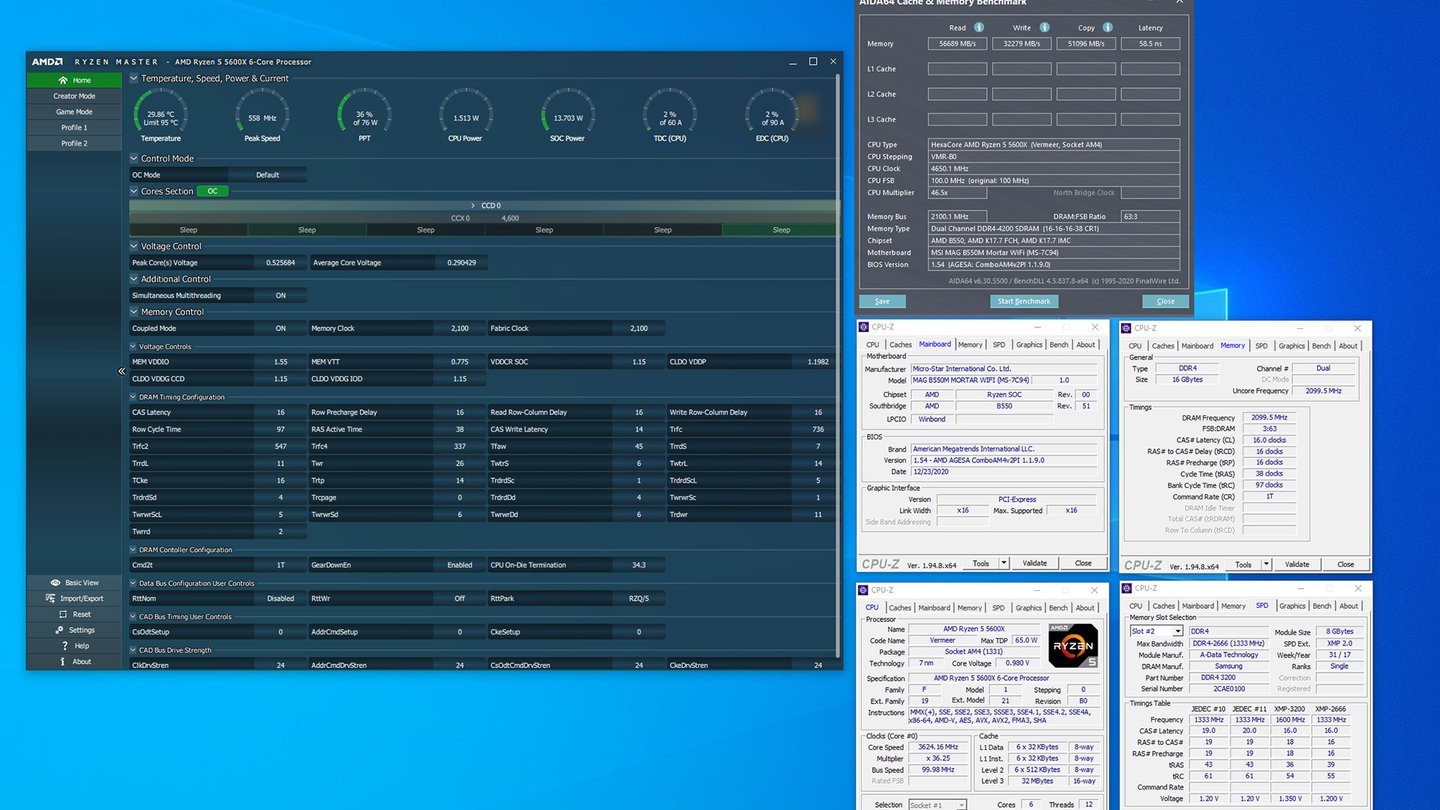Click Close button in AIDA64 window
1440x810 pixels.
pos(1166,301)
